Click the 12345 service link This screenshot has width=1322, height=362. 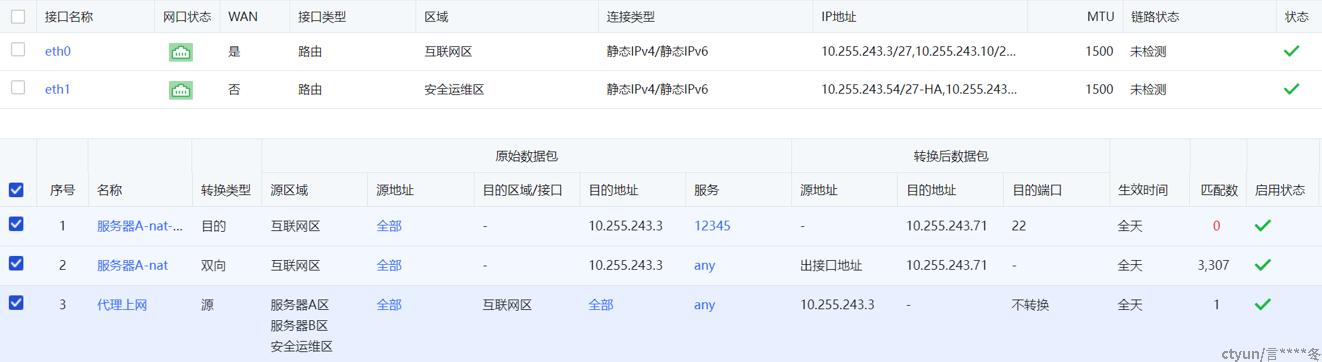click(x=712, y=226)
